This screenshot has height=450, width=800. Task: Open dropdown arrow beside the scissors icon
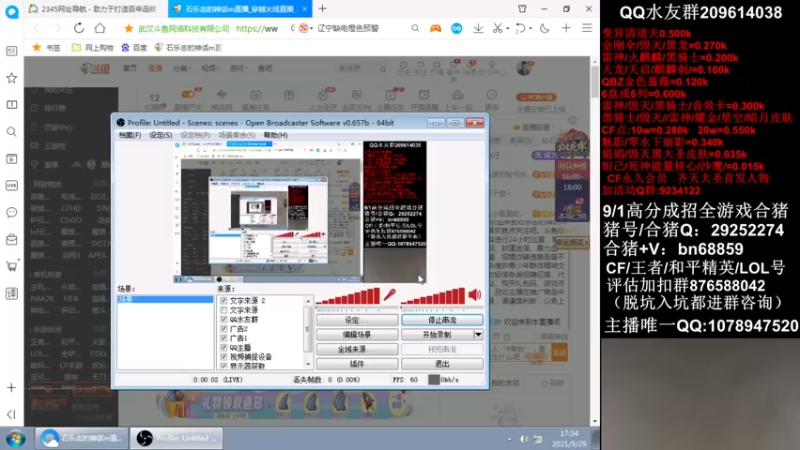point(508,29)
